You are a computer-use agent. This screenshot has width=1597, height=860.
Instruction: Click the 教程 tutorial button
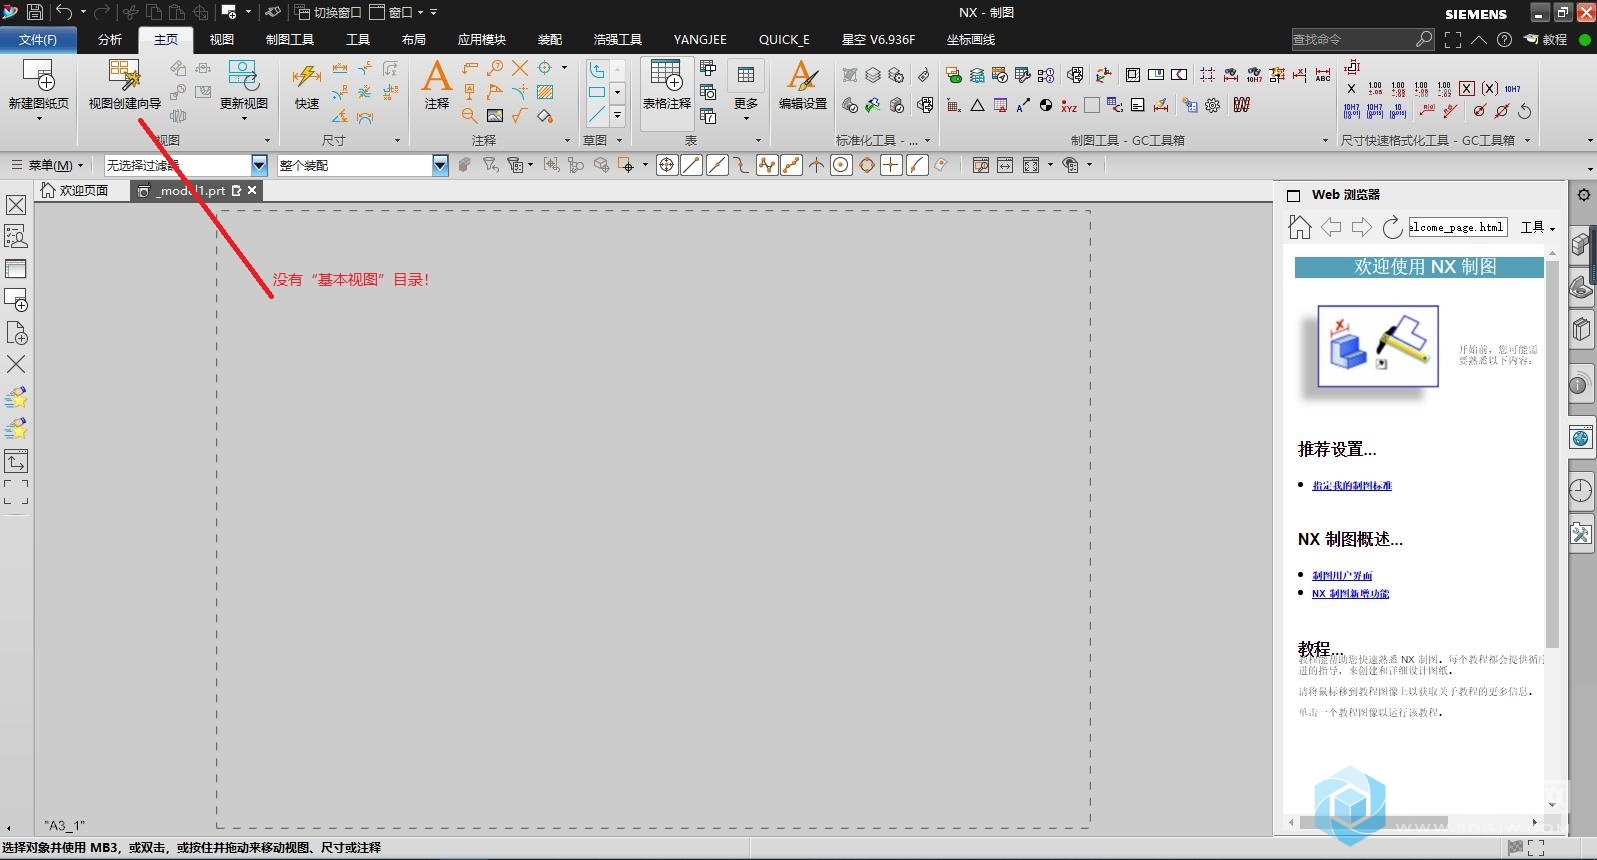point(1545,39)
